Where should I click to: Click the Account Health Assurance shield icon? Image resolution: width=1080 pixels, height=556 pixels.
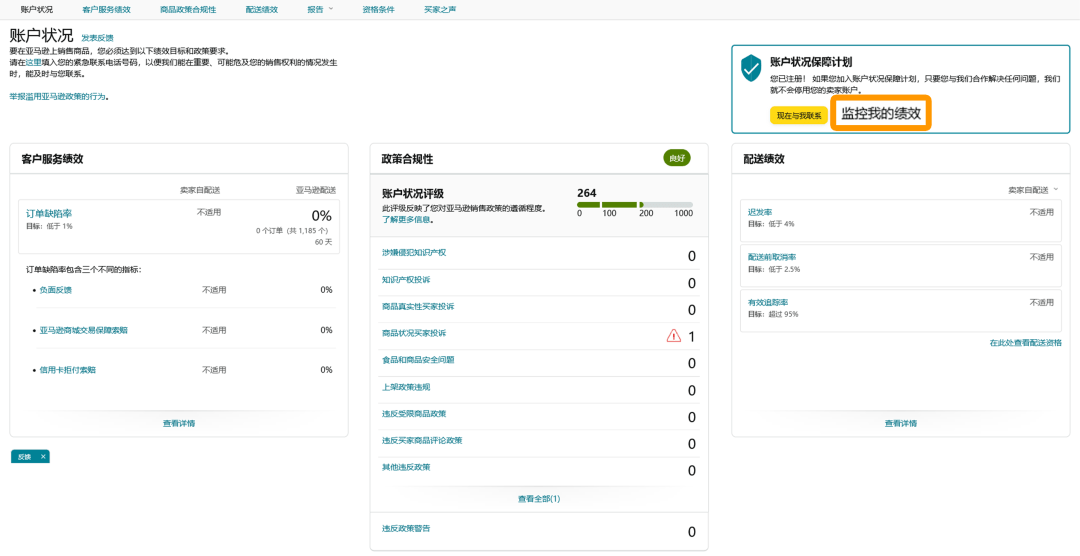coord(751,68)
